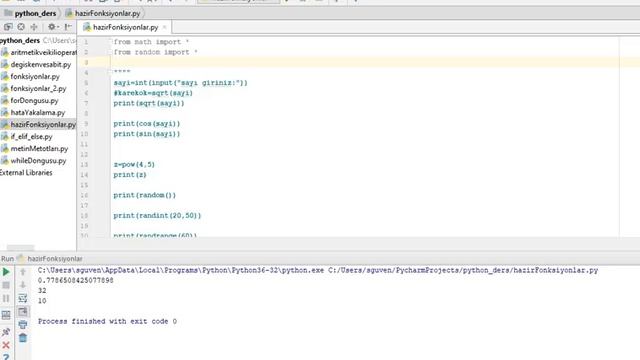Screen dimensions: 640x360
Task: Toggle Soft-Wrap in the console
Action: pos(23,298)
